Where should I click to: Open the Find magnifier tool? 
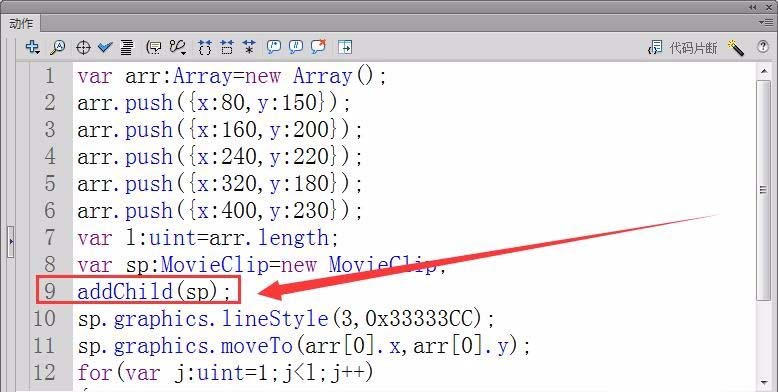pos(58,47)
